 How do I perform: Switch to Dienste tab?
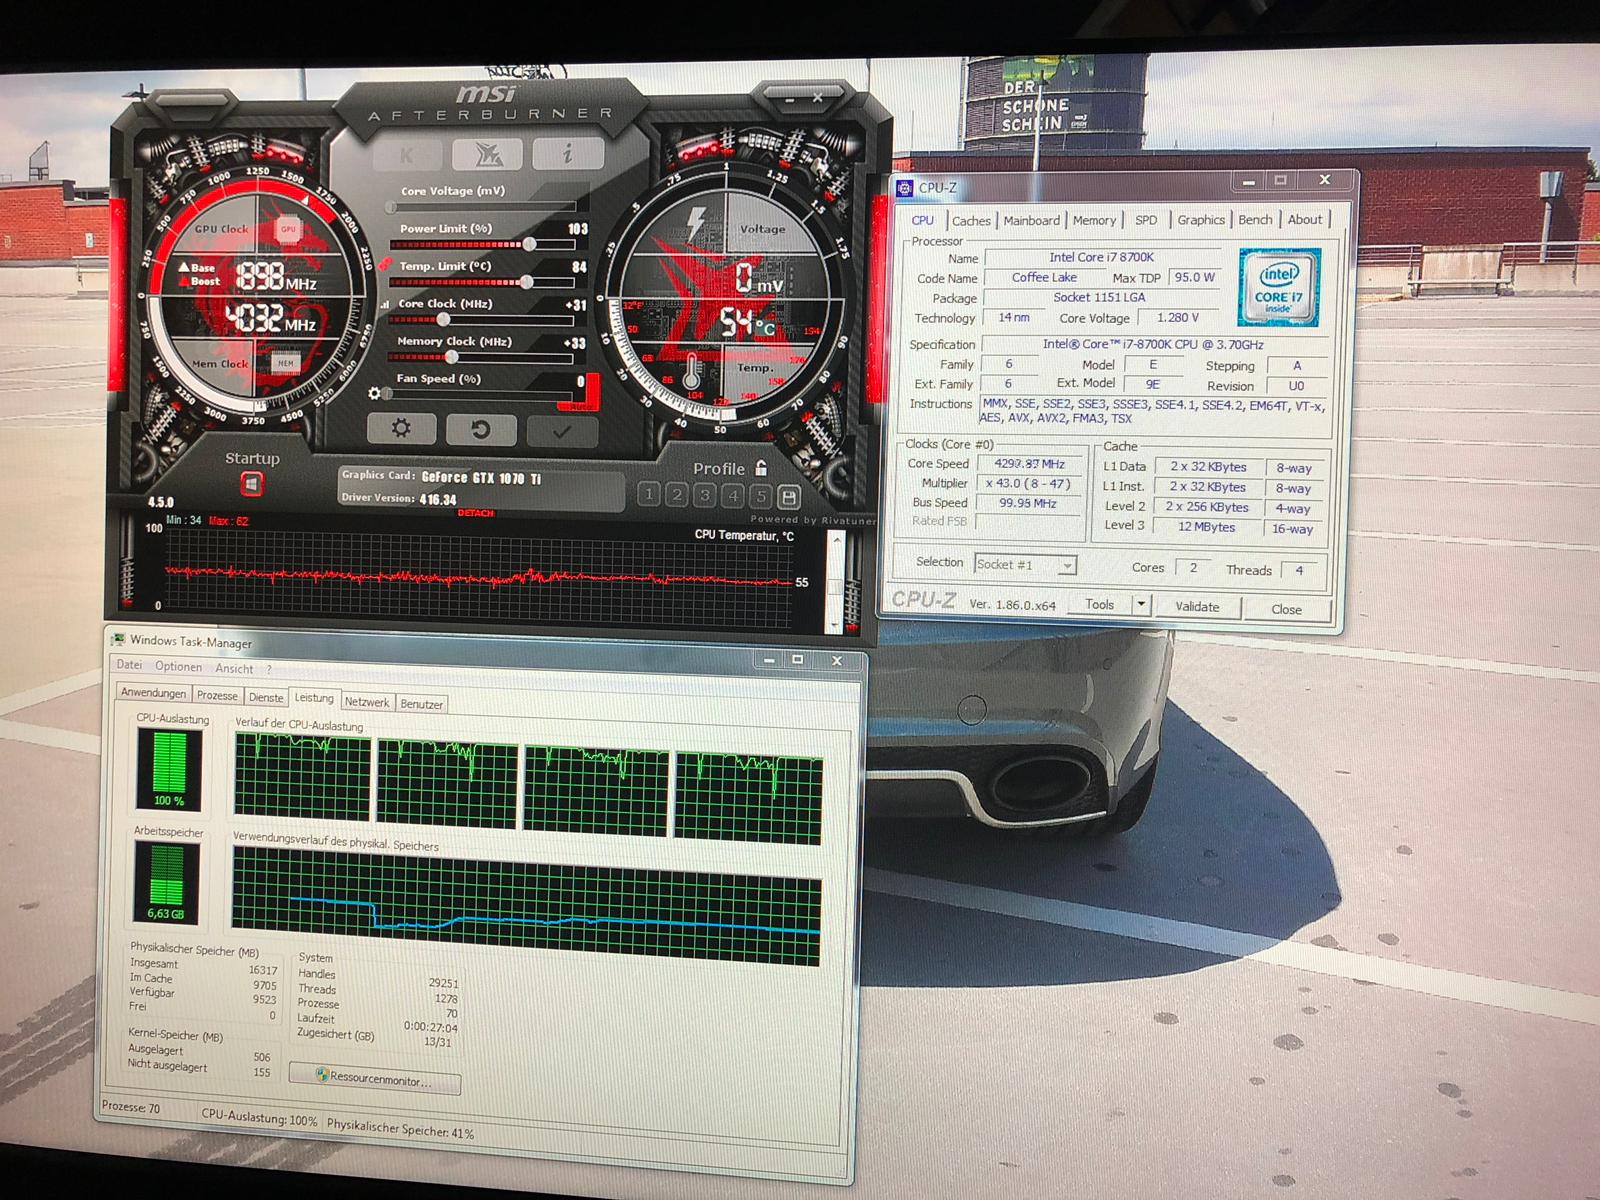click(x=266, y=698)
